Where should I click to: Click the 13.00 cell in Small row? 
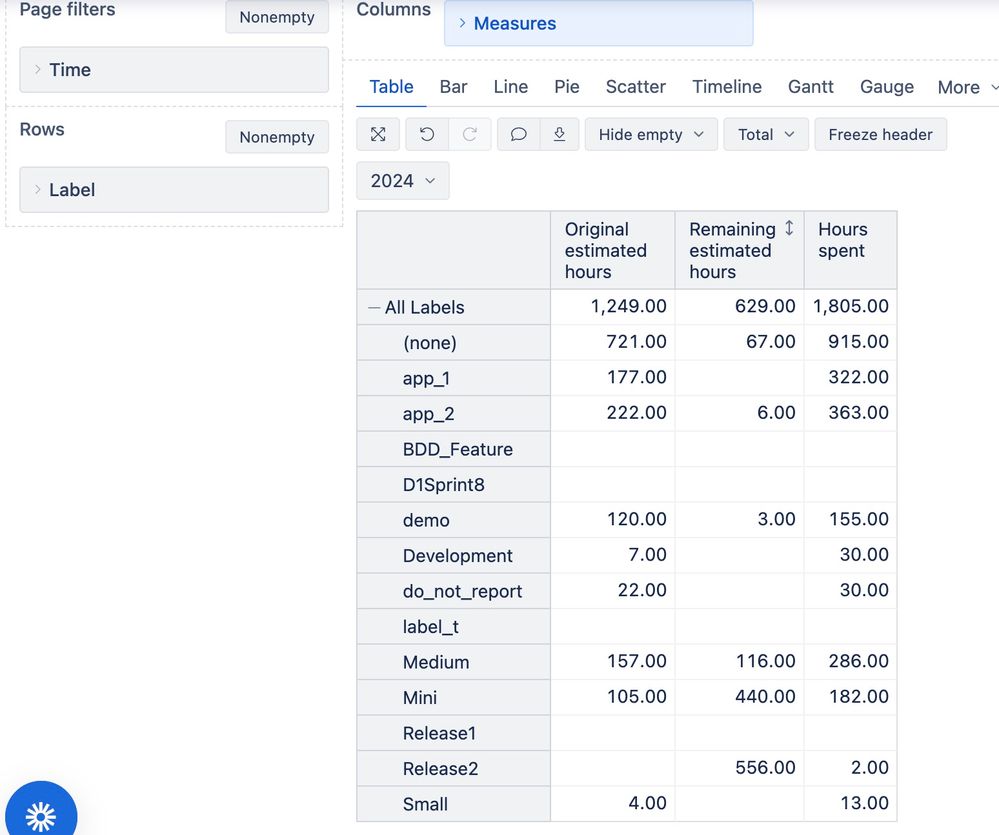point(851,803)
